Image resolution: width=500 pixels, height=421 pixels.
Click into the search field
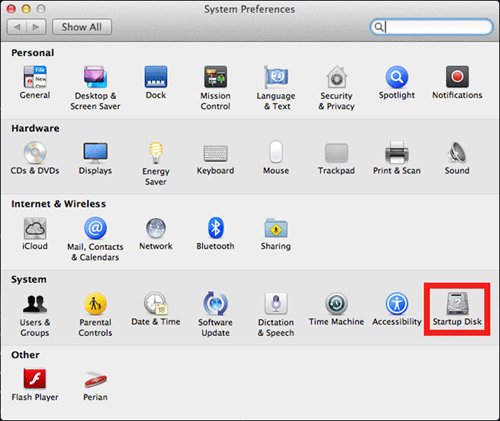coord(431,27)
